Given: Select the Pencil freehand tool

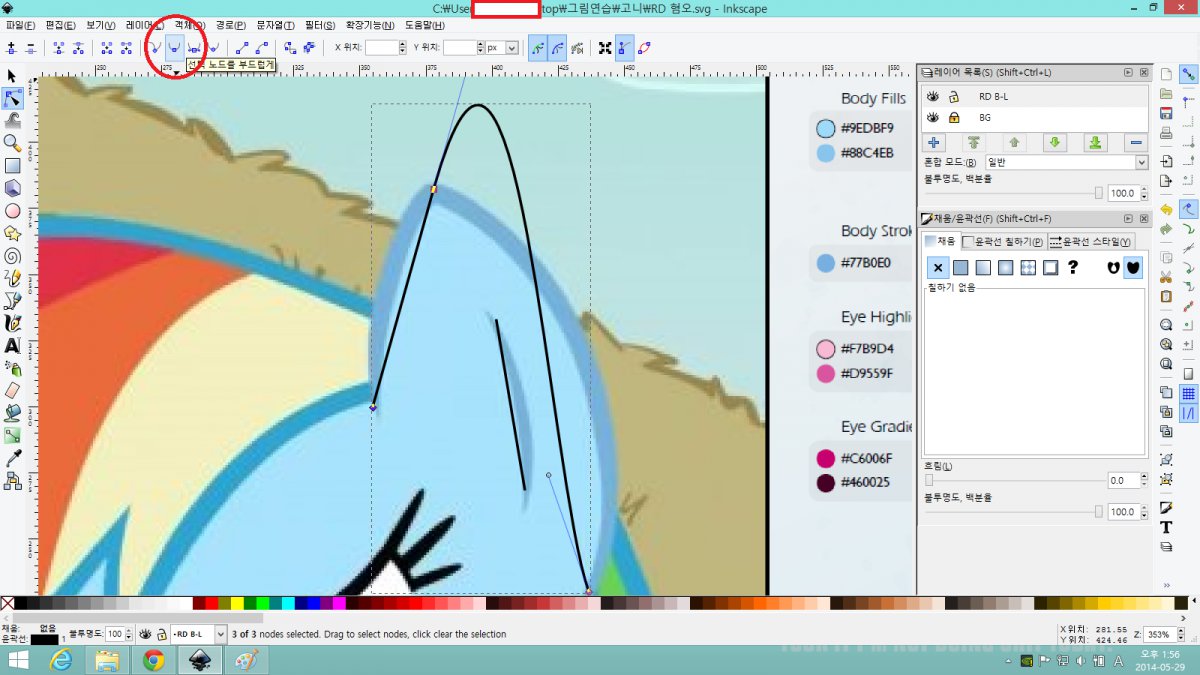Looking at the screenshot, I should [13, 278].
